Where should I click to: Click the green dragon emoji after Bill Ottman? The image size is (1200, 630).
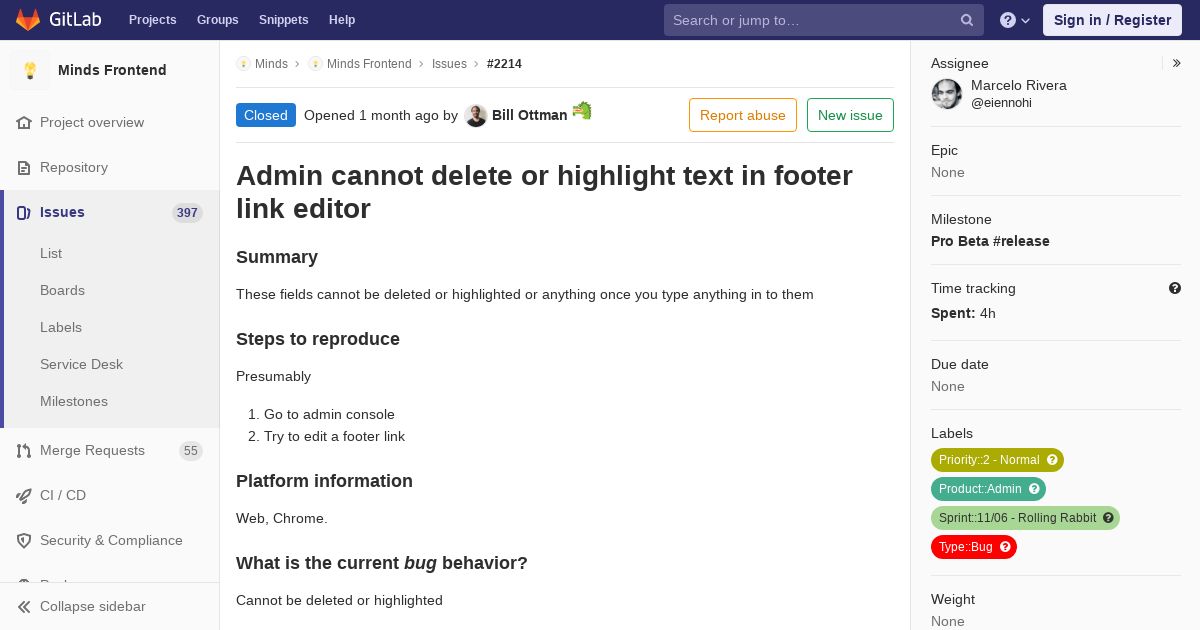tap(582, 111)
